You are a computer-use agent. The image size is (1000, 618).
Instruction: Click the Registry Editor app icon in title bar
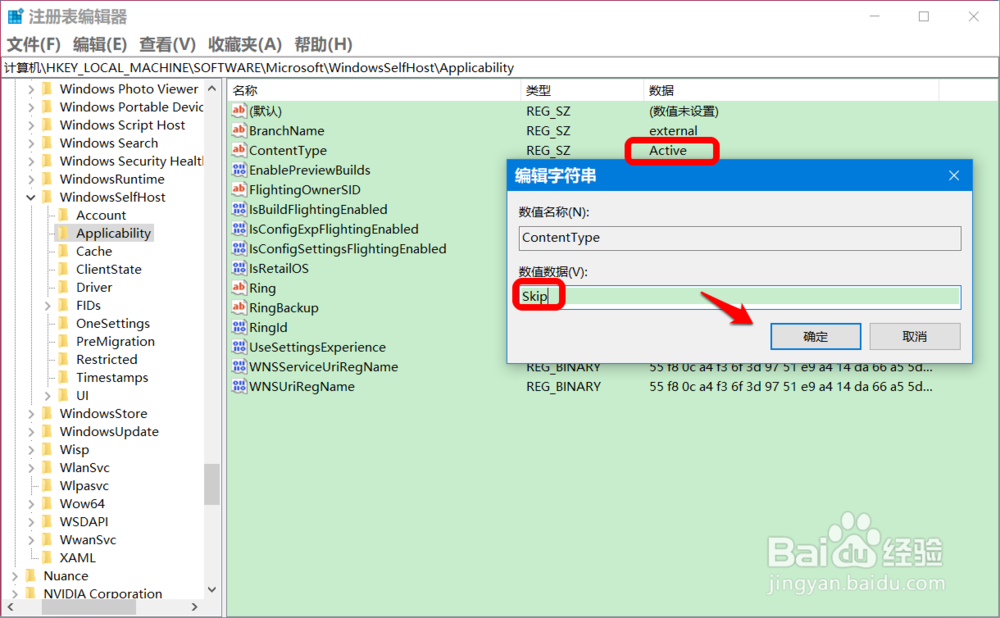coord(15,16)
